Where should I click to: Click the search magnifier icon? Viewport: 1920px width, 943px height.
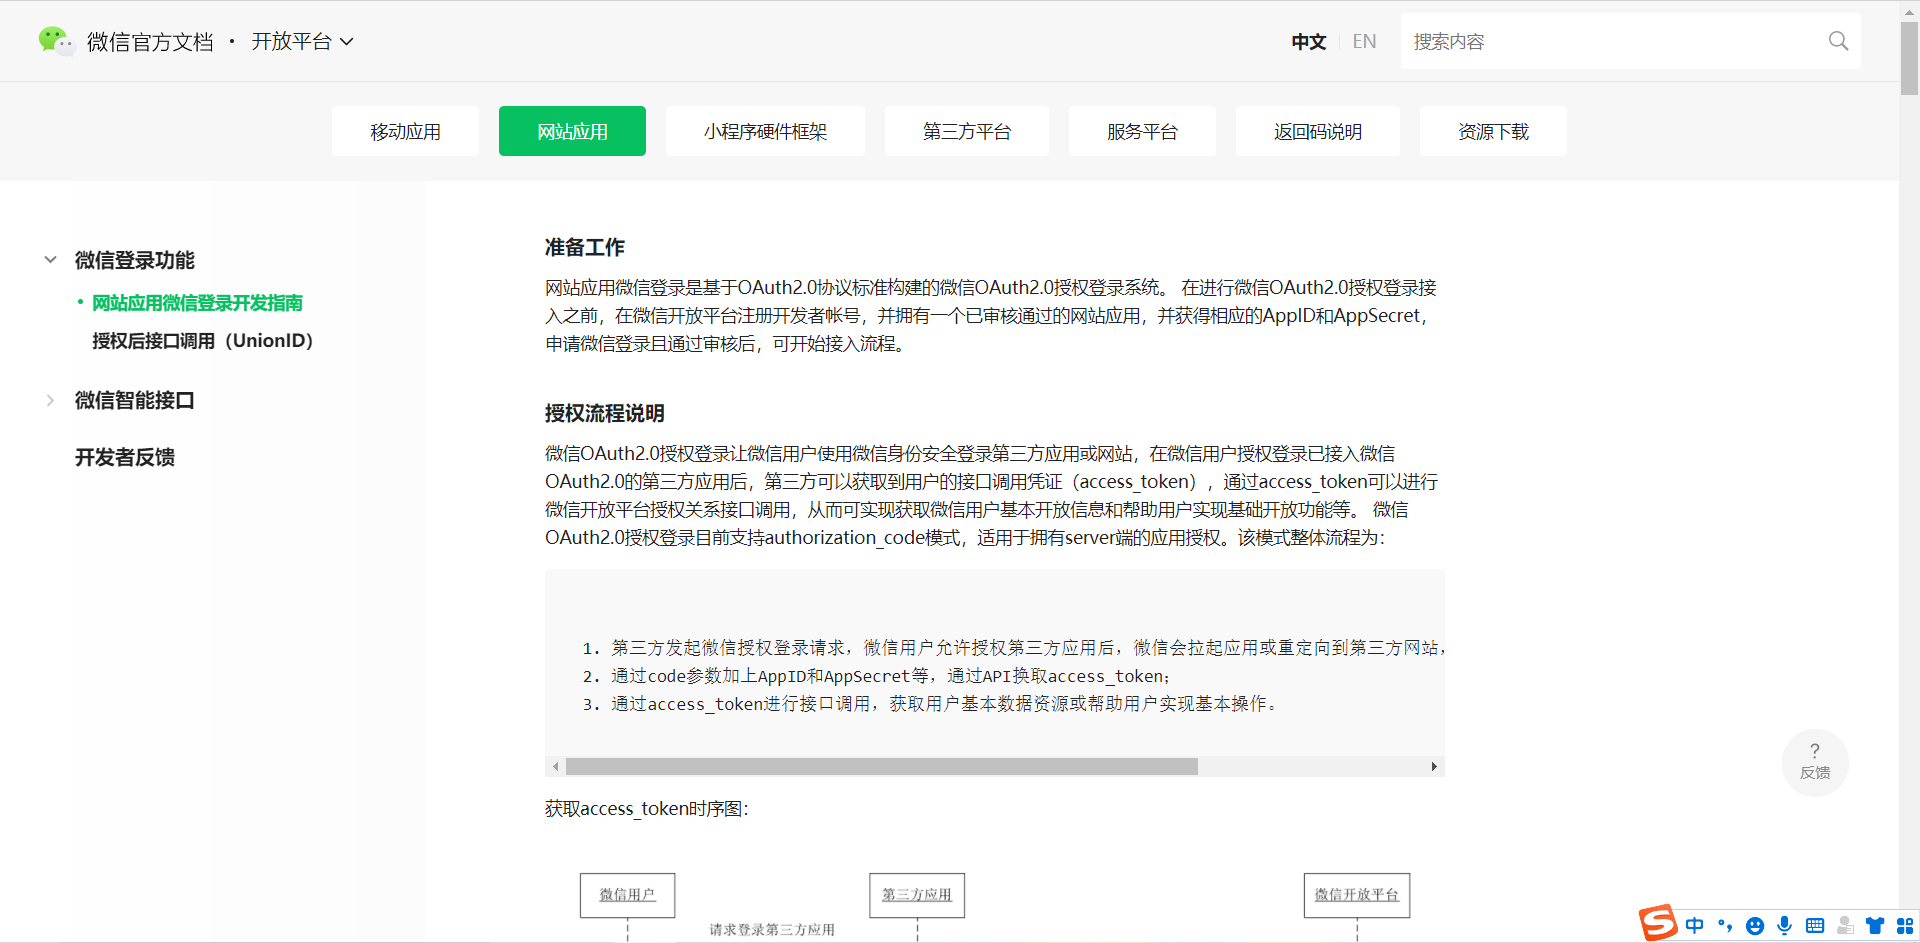(1838, 41)
